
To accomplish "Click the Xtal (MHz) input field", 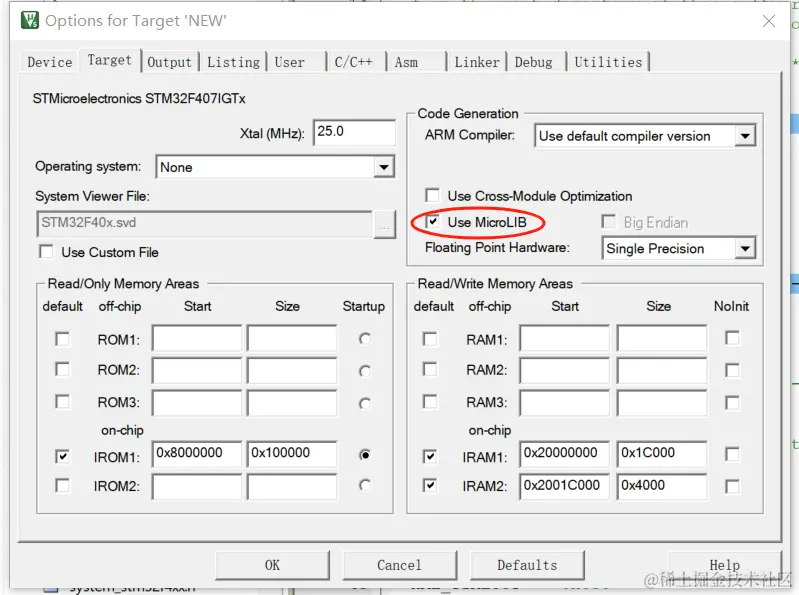I will point(355,132).
